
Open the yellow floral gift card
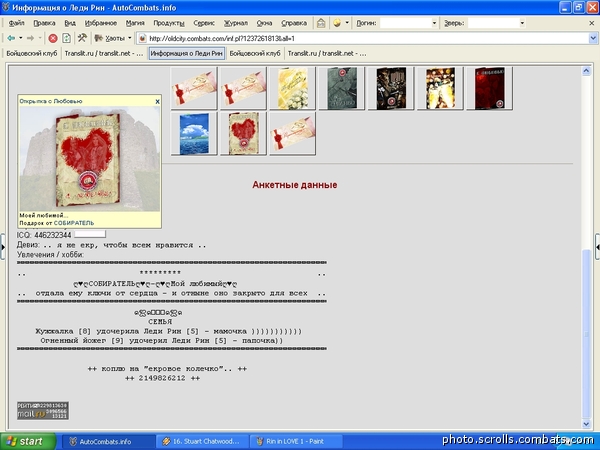[x=293, y=88]
